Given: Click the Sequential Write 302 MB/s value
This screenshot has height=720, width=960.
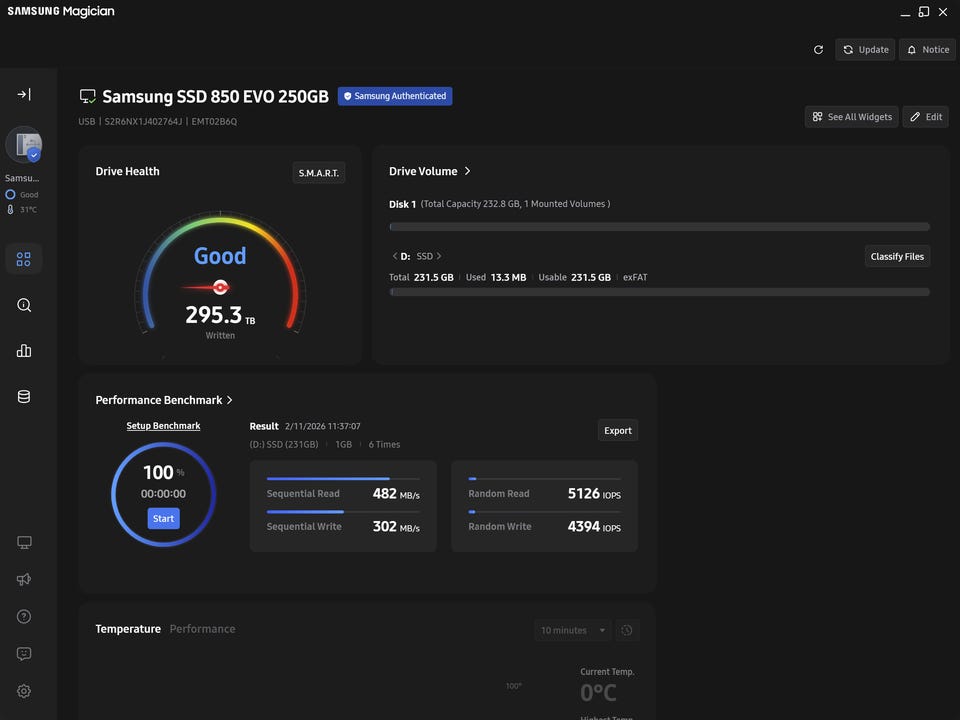Looking at the screenshot, I should click(396, 527).
